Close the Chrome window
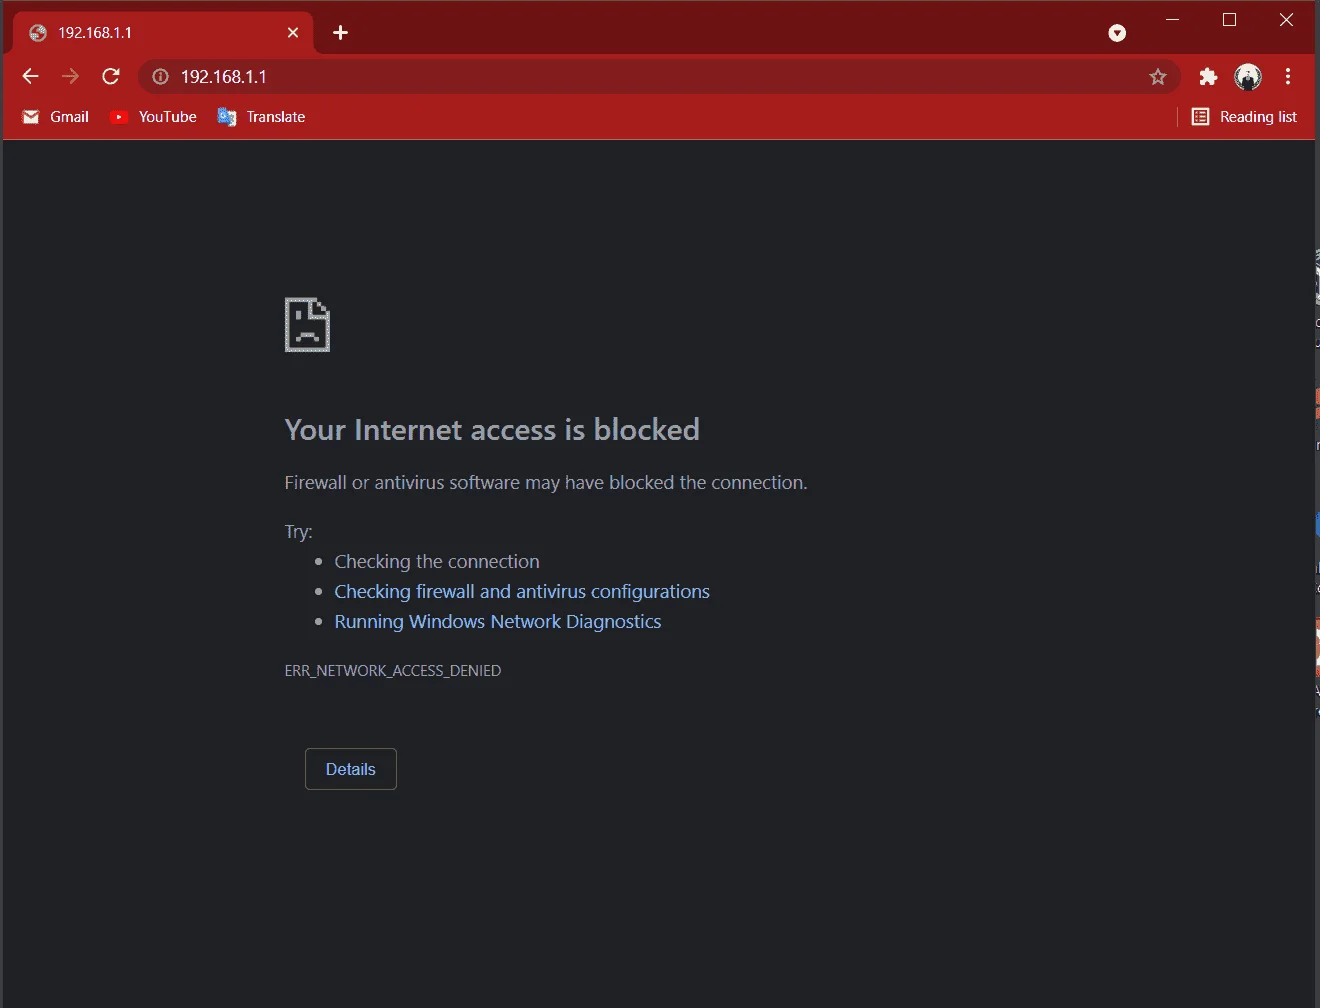This screenshot has width=1320, height=1008. [1287, 20]
